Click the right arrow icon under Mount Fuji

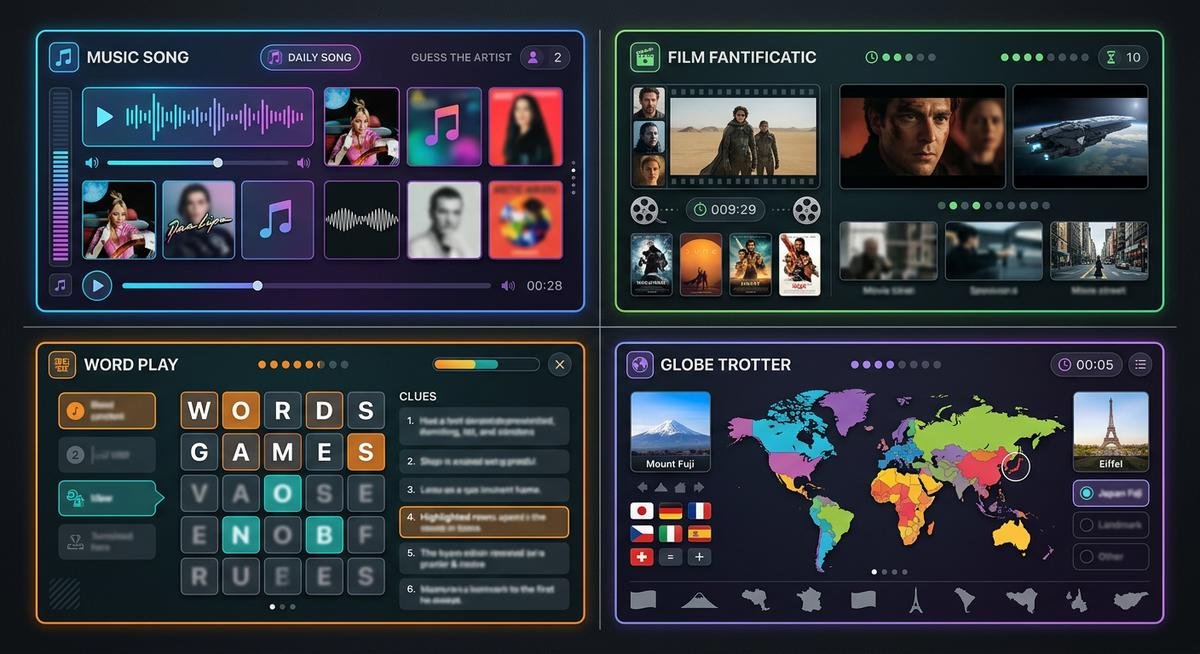pyautogui.click(x=699, y=487)
